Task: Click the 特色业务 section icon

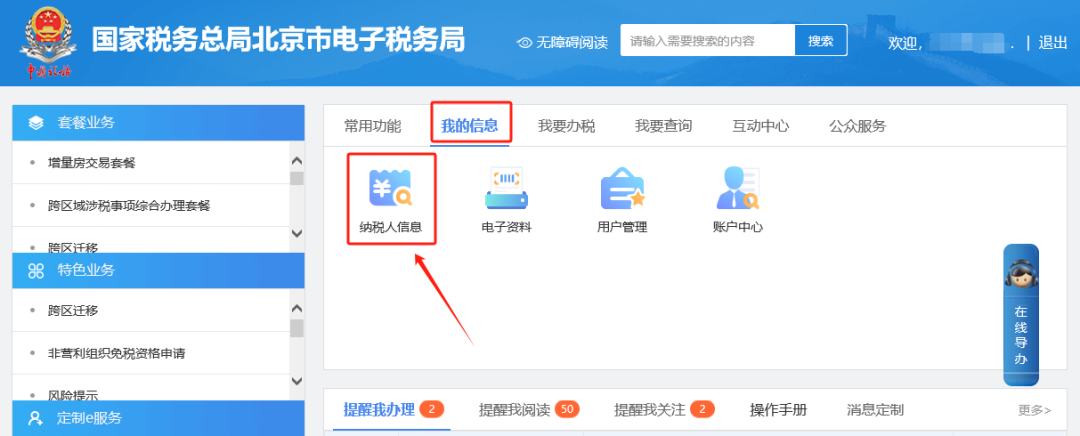Action: [36, 271]
